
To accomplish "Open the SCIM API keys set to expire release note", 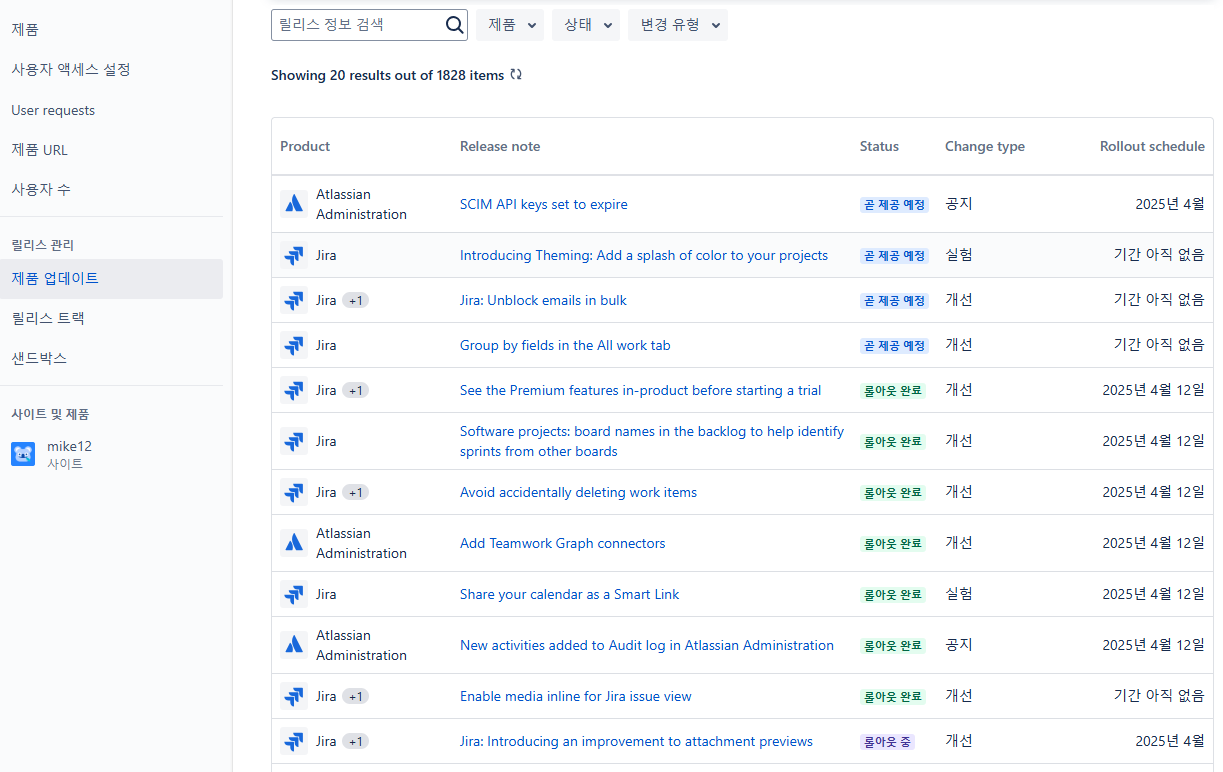I will [x=544, y=204].
